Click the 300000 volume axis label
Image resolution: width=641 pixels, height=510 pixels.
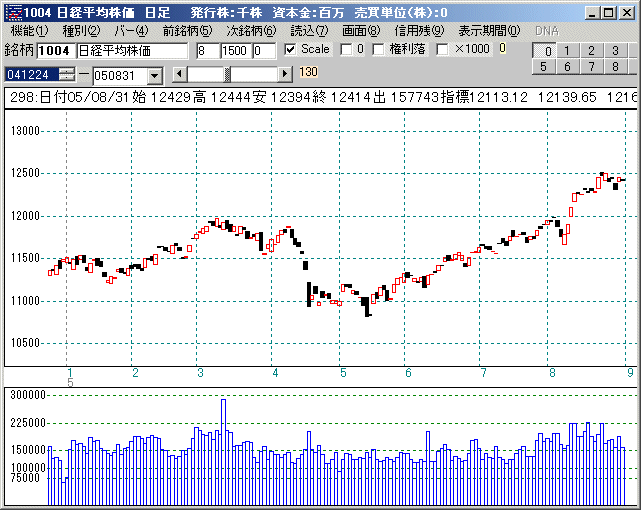28,395
